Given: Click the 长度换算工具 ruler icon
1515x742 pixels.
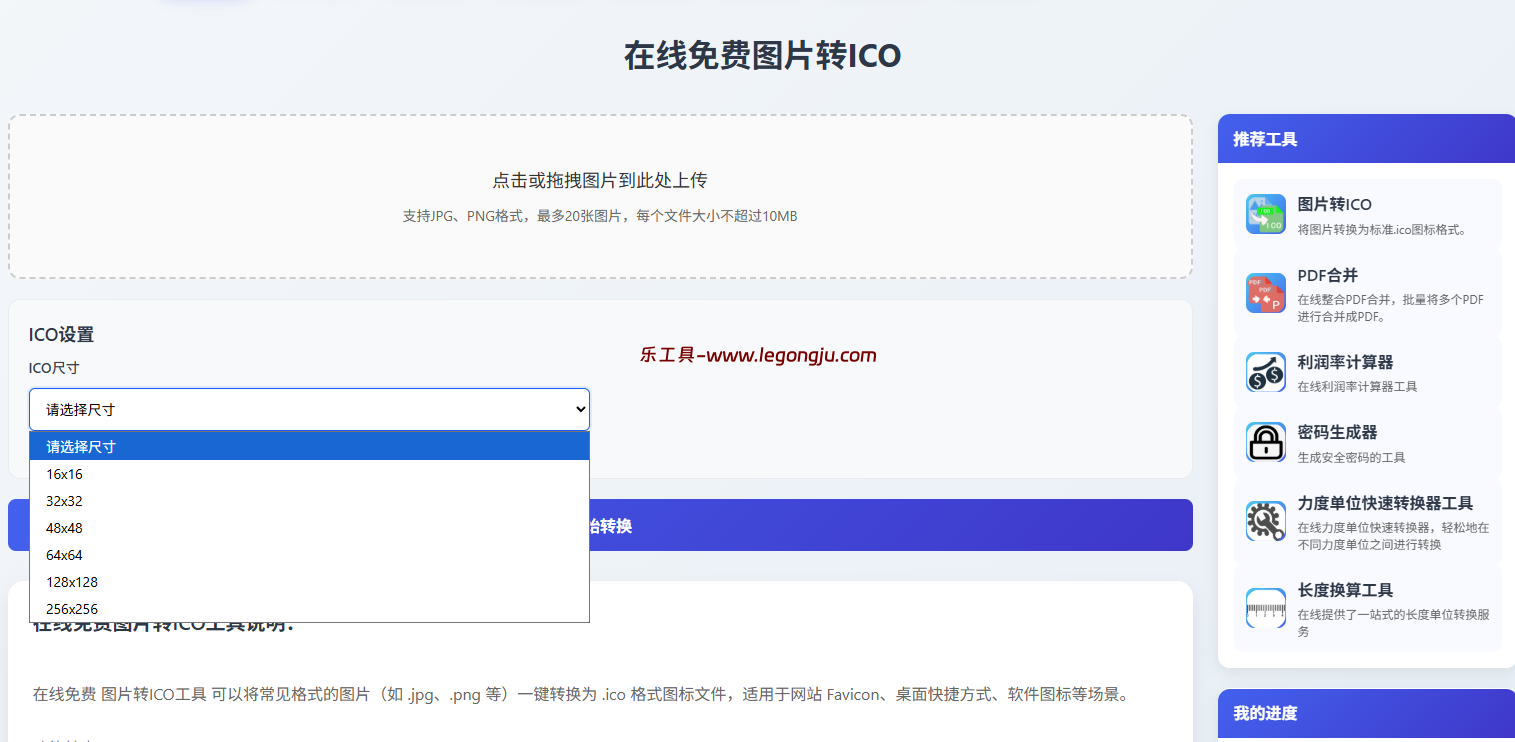Looking at the screenshot, I should tap(1265, 608).
